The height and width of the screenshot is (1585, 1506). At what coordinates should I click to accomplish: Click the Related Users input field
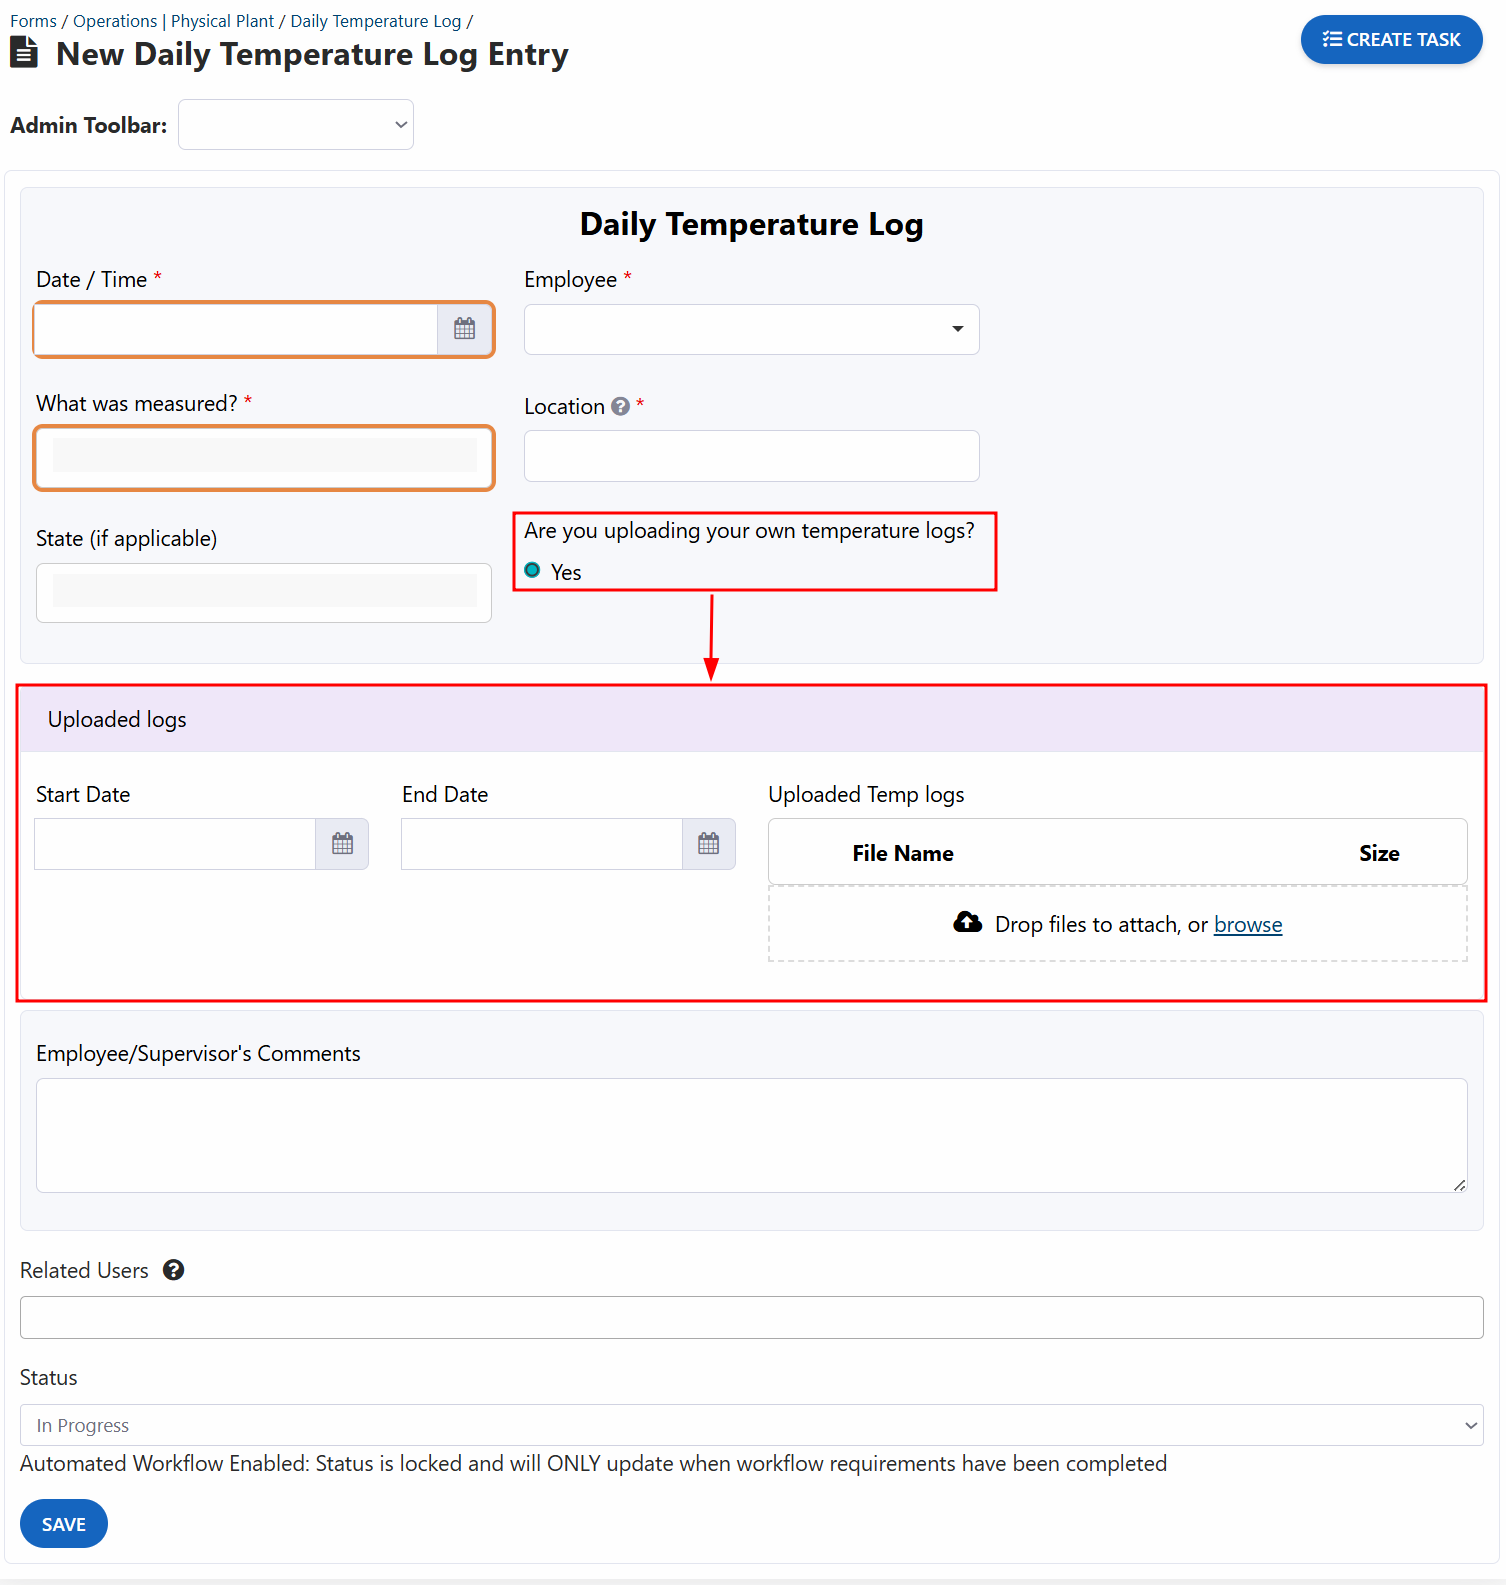[x=751, y=1317]
